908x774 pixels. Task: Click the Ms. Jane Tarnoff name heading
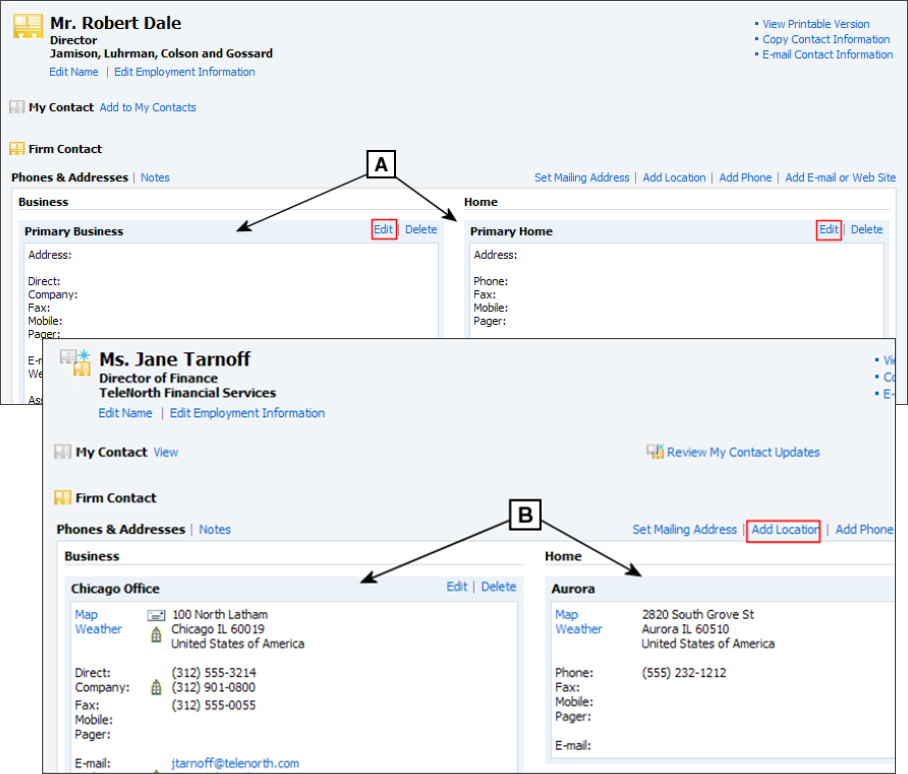[175, 360]
